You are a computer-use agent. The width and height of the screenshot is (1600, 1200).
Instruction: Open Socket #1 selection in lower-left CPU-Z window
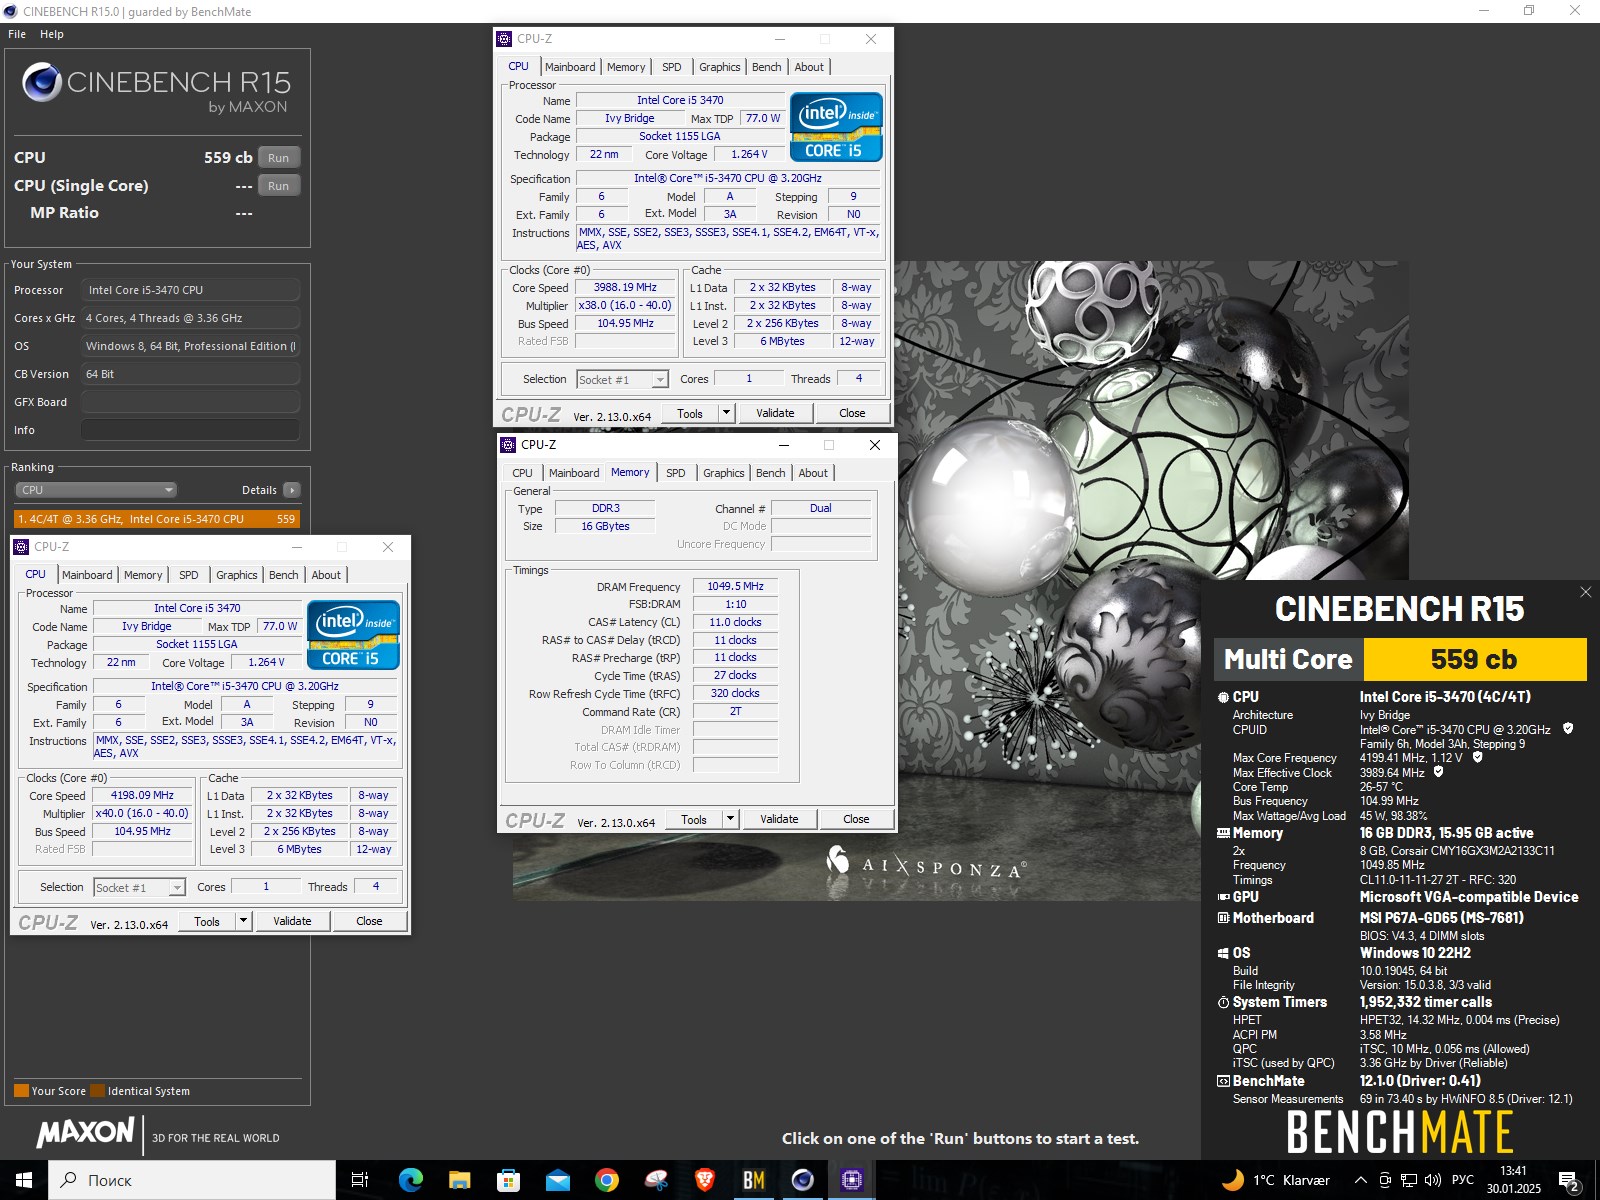pyautogui.click(x=139, y=888)
